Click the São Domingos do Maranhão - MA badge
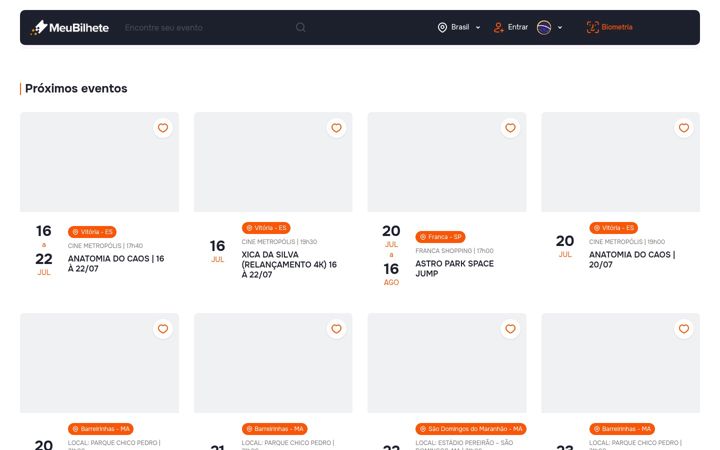Screen dimensions: 720x450 click(471, 429)
